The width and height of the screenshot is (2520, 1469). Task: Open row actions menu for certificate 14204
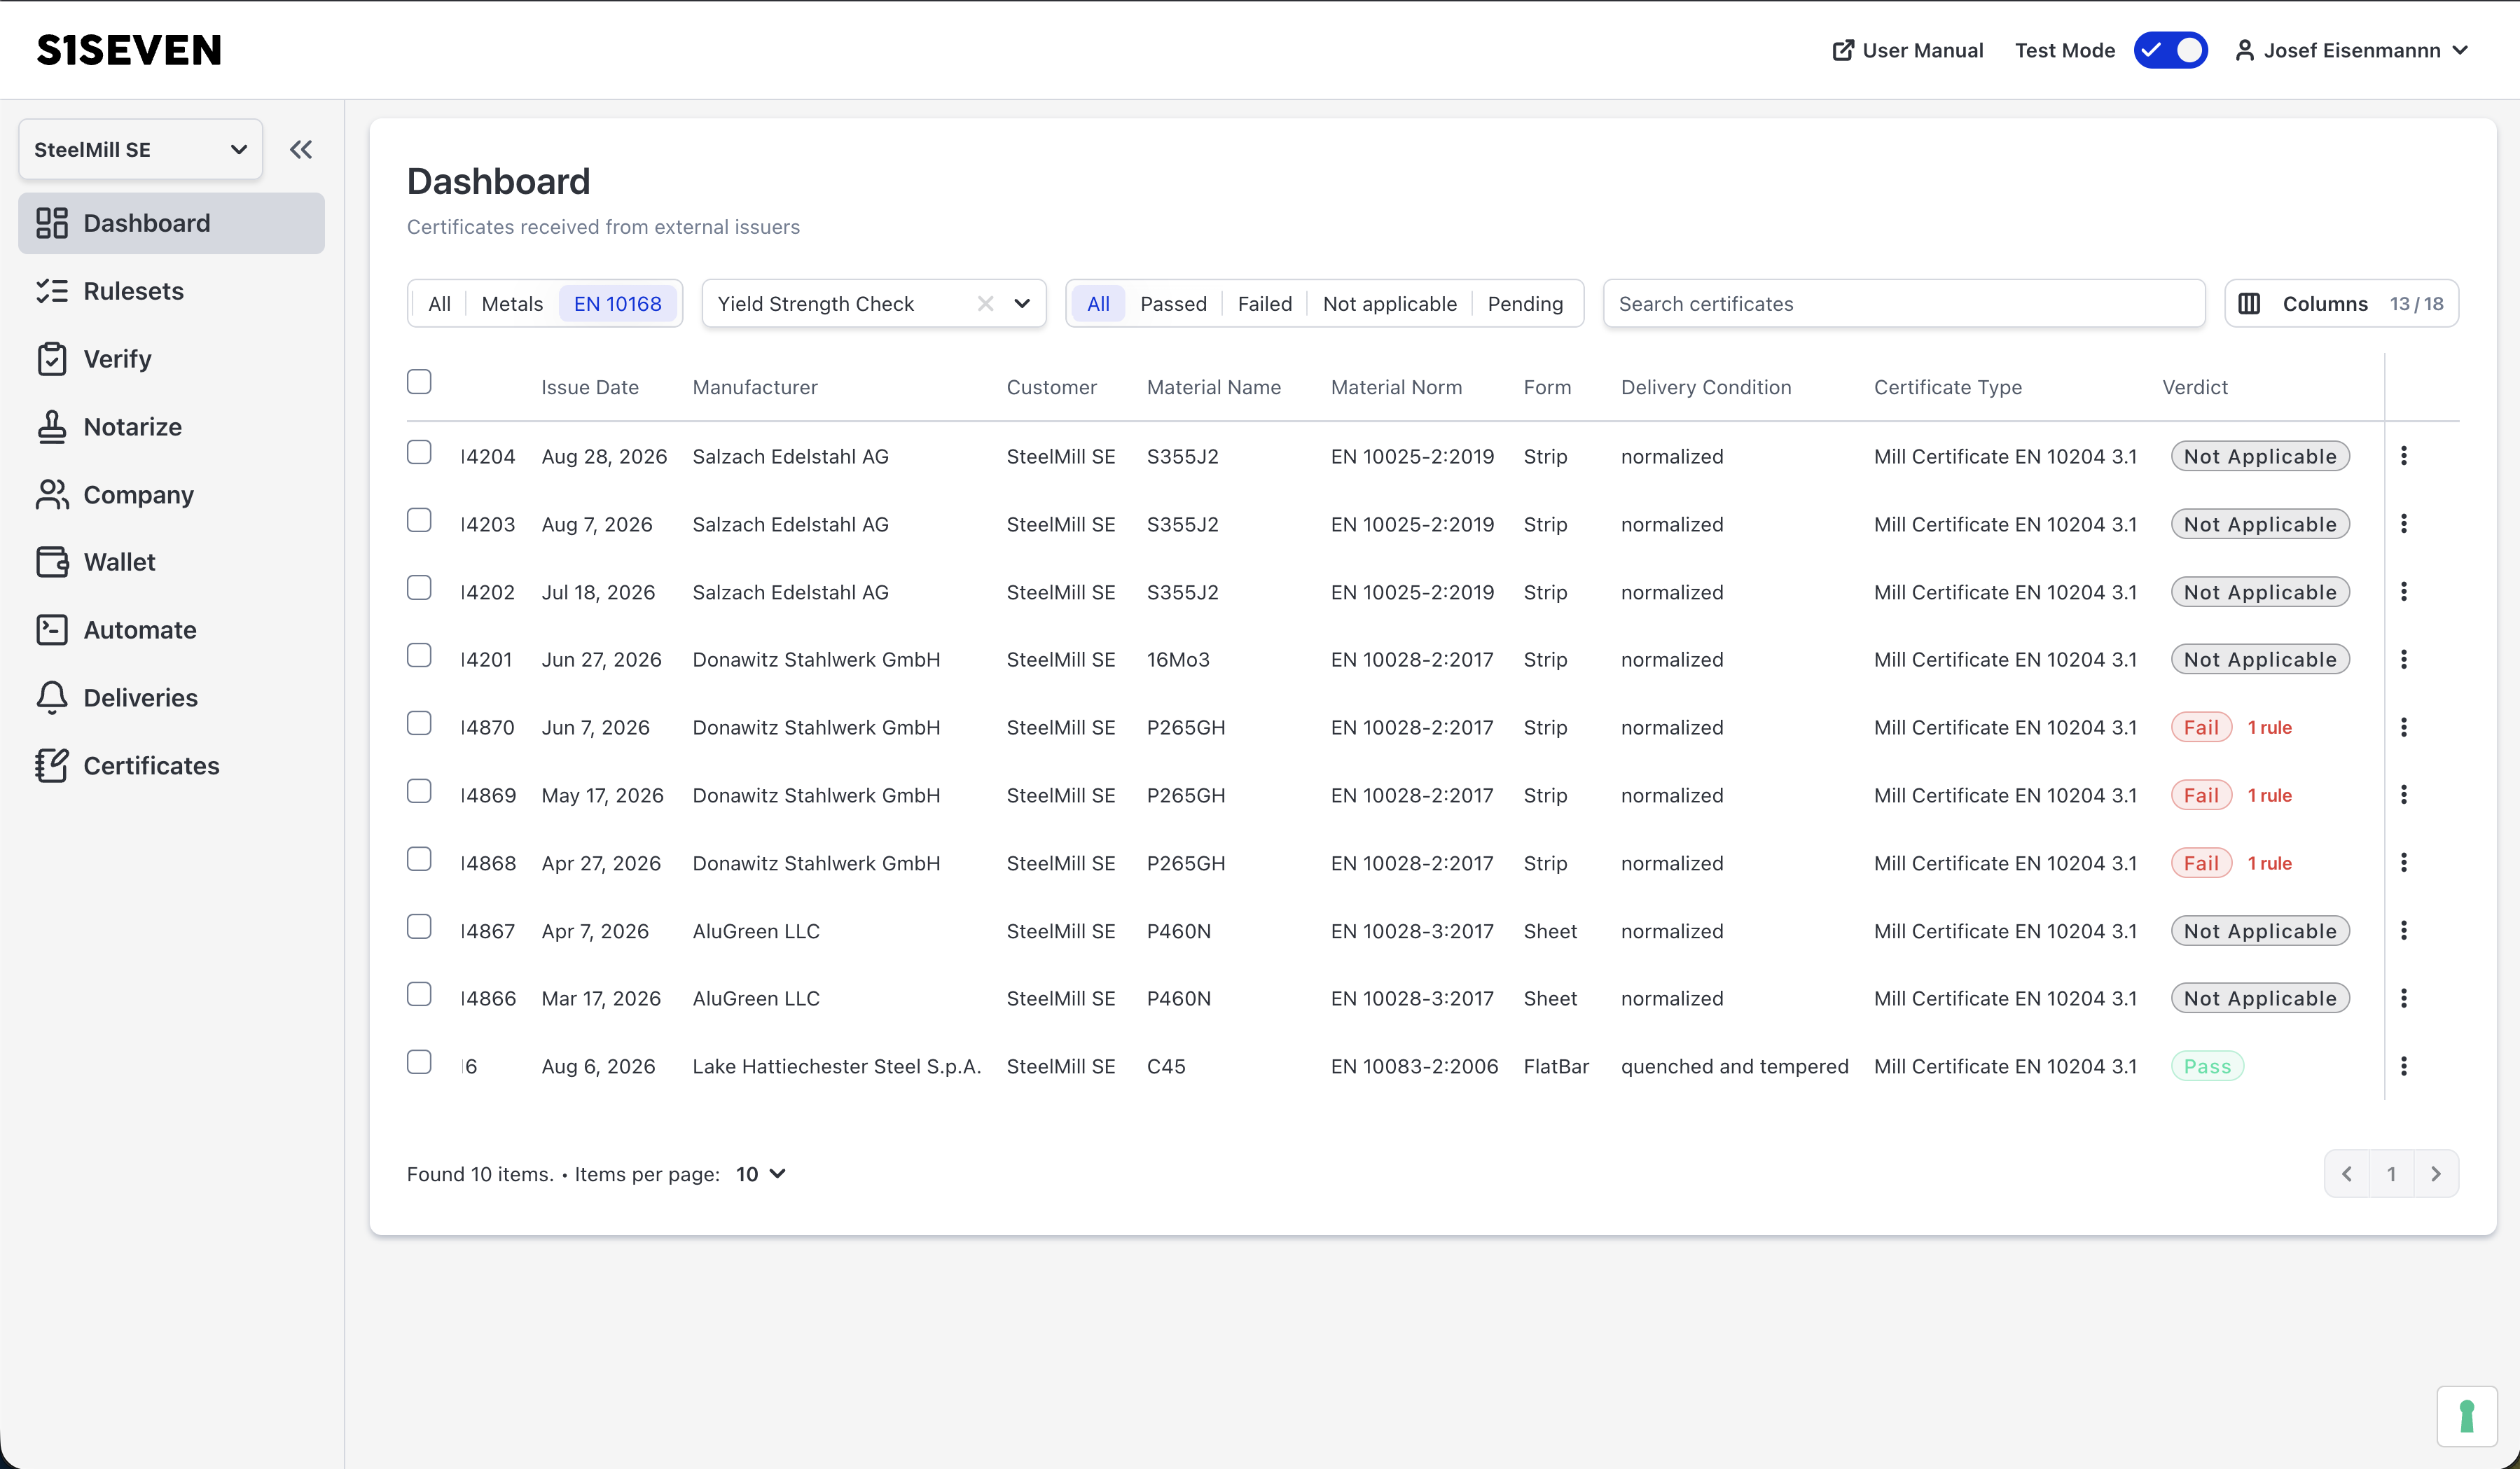(2404, 456)
